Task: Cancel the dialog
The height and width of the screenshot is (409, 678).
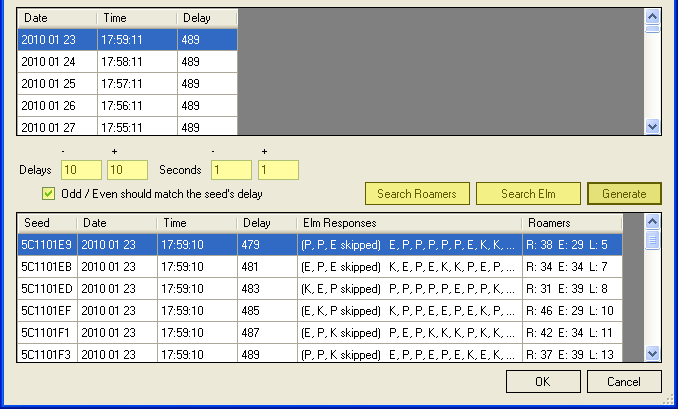Action: 623,382
